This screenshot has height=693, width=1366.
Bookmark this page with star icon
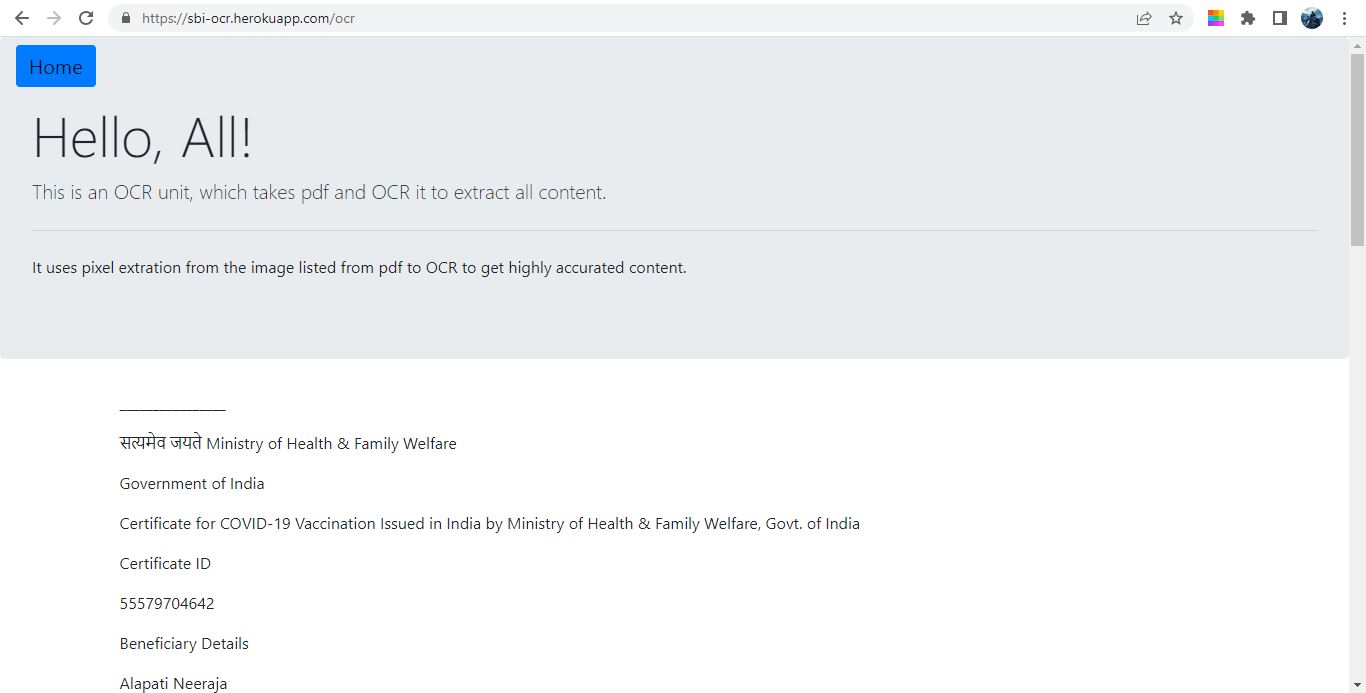(1176, 18)
